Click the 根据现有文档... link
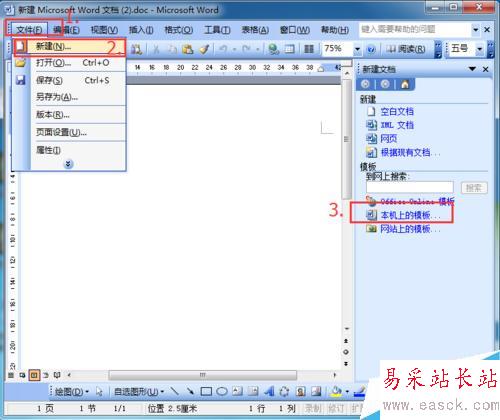The image size is (500, 420). tap(410, 152)
